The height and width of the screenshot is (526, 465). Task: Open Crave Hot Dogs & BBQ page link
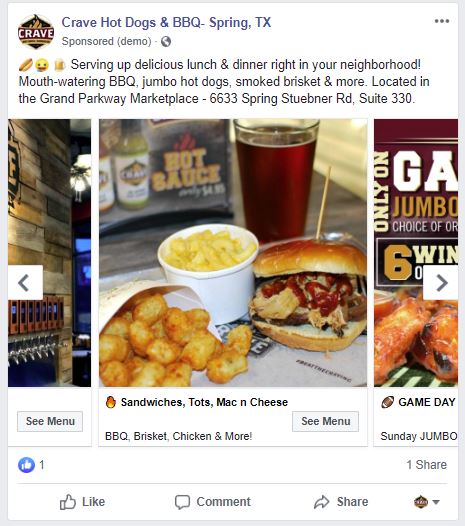point(166,22)
